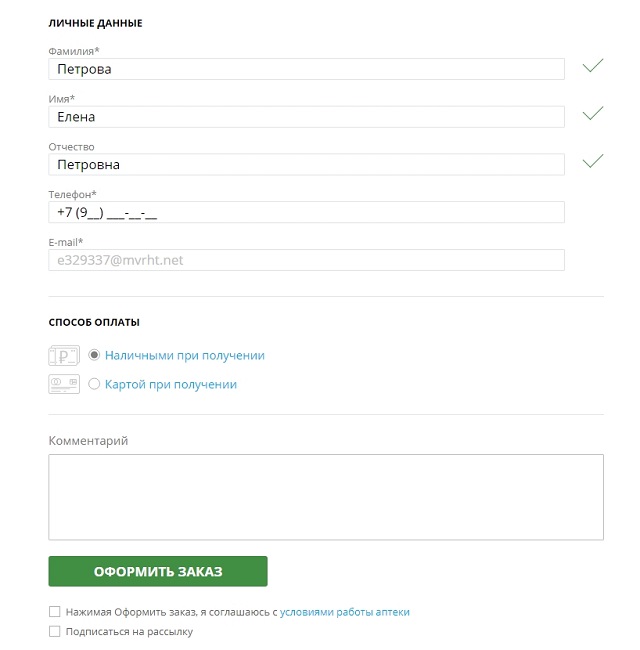Click the card payment icon
This screenshot has width=640, height=650.
click(x=64, y=384)
